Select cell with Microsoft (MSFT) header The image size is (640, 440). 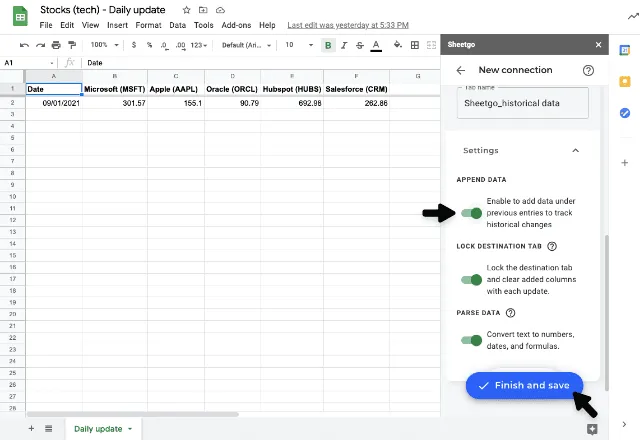coord(115,89)
